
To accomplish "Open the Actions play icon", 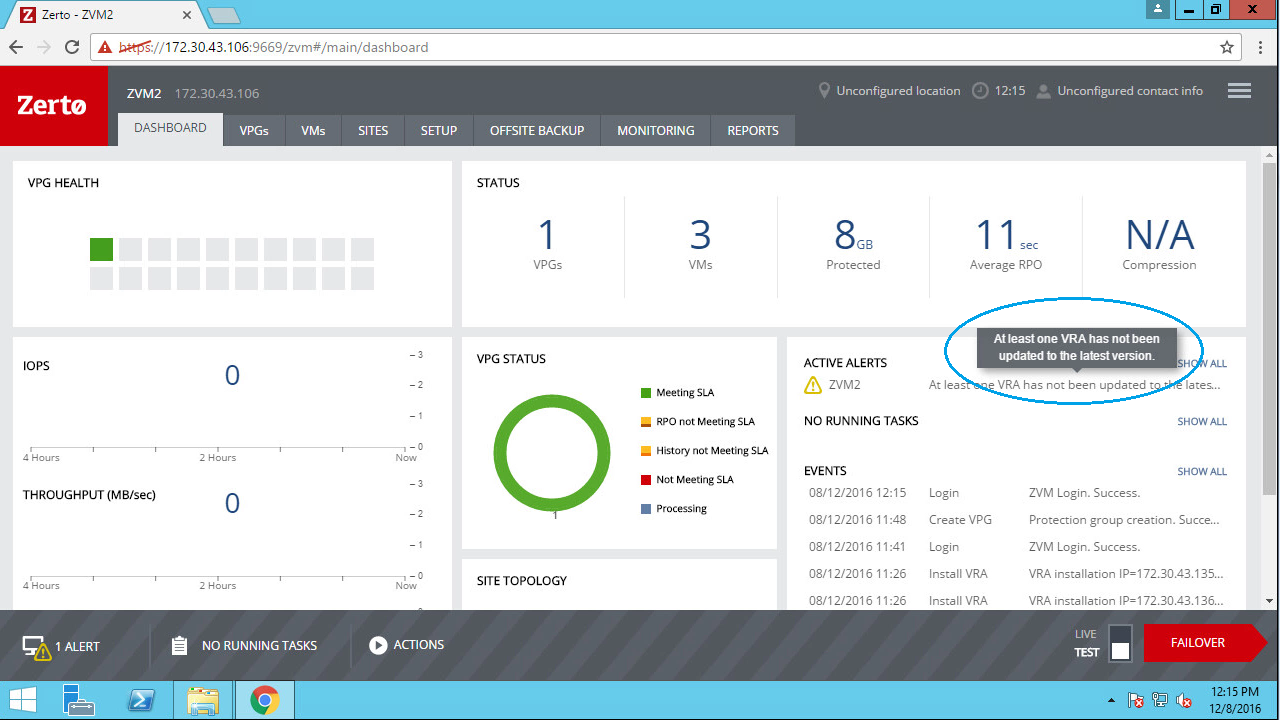I will 378,645.
